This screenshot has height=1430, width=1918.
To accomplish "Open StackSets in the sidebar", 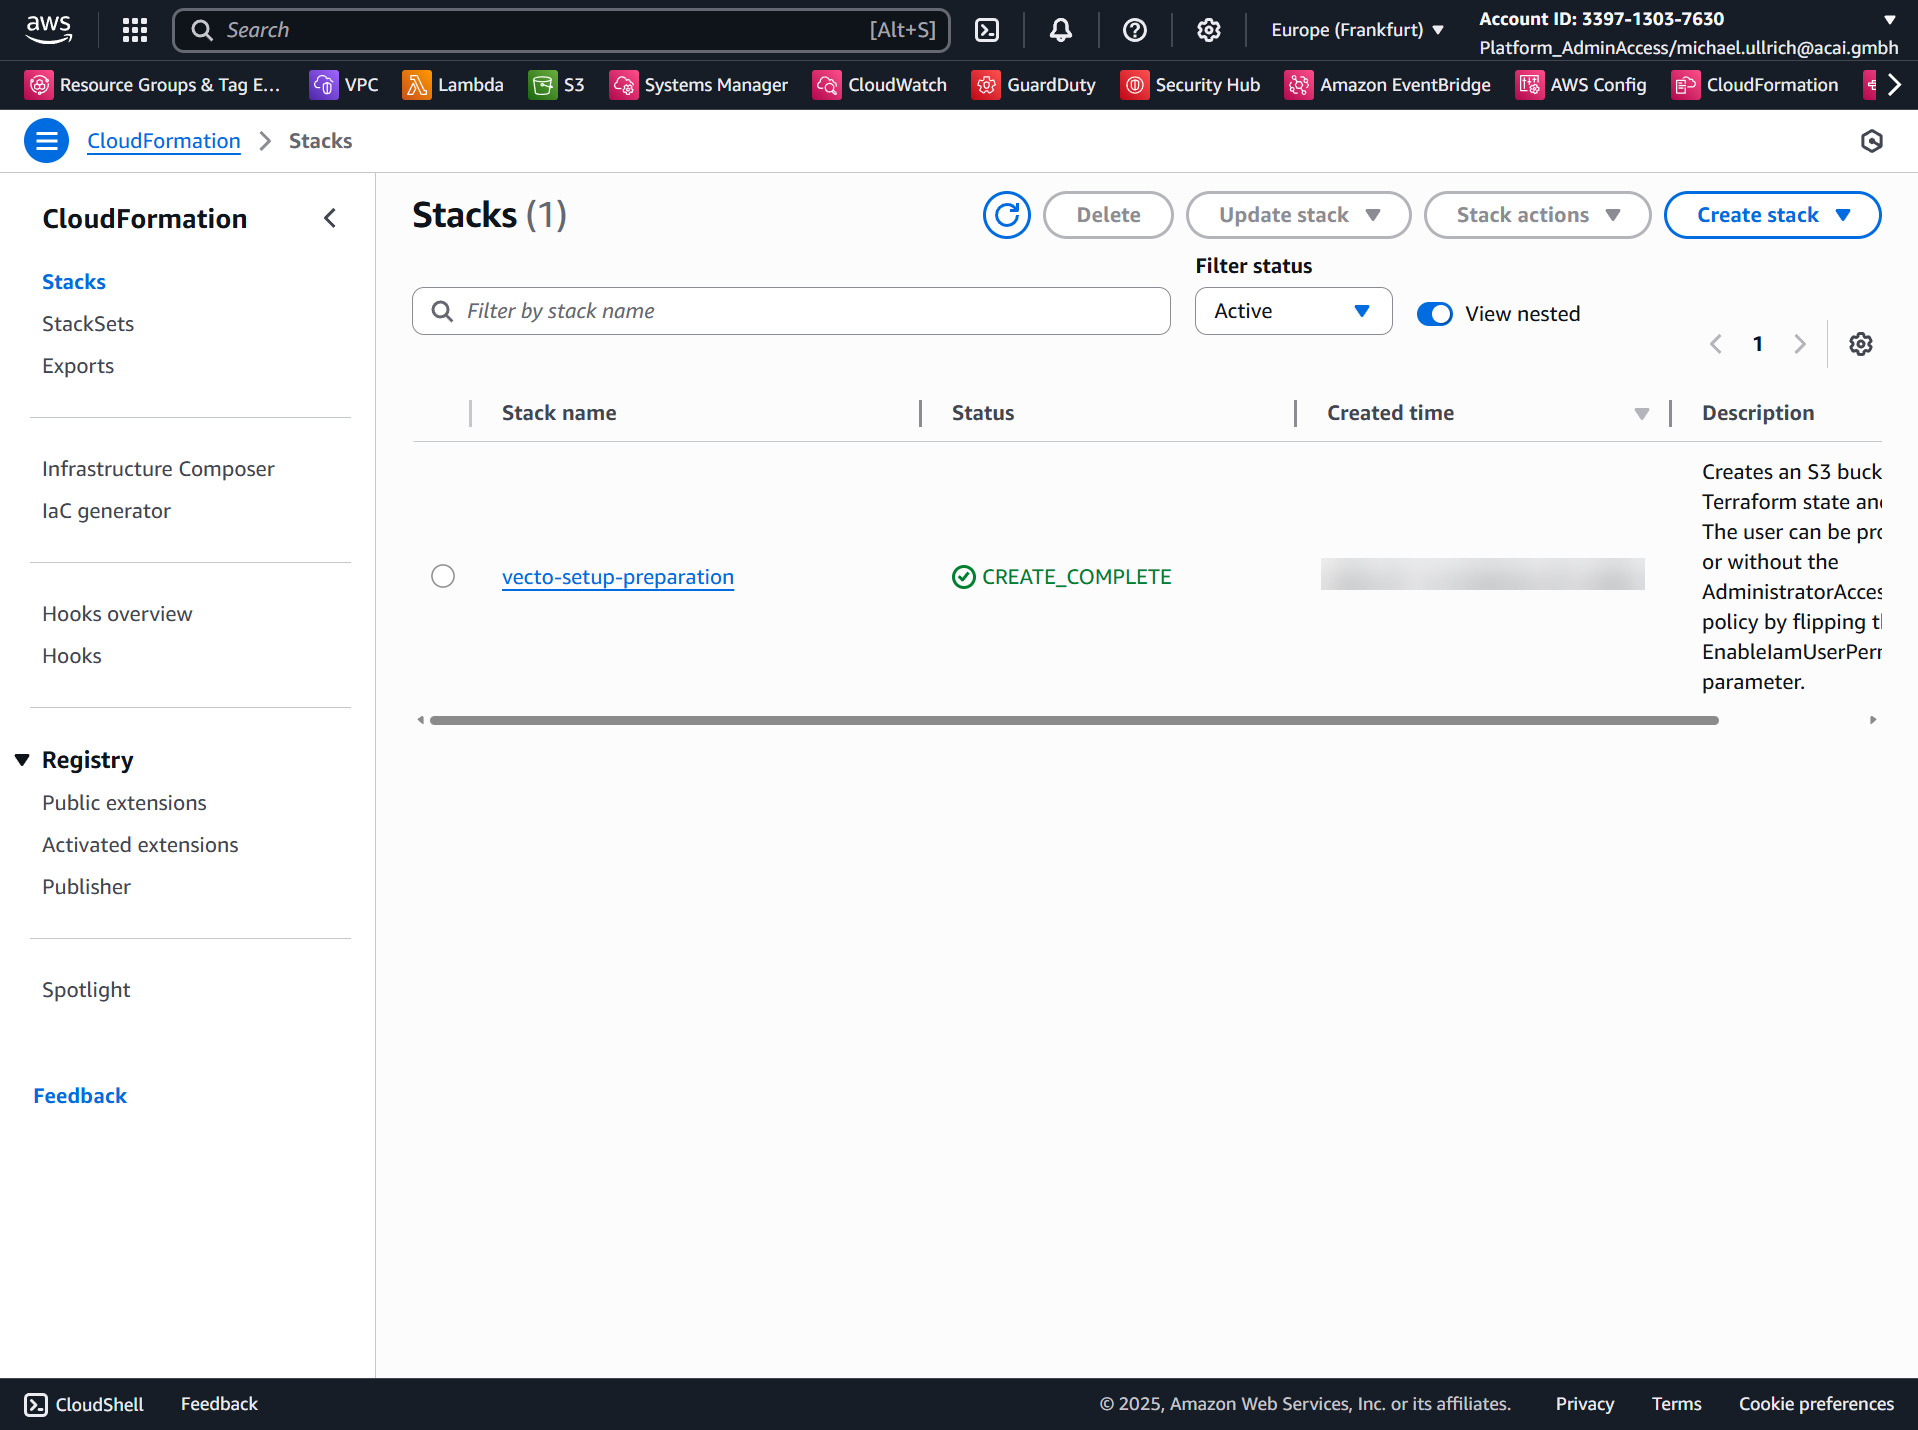I will point(88,324).
